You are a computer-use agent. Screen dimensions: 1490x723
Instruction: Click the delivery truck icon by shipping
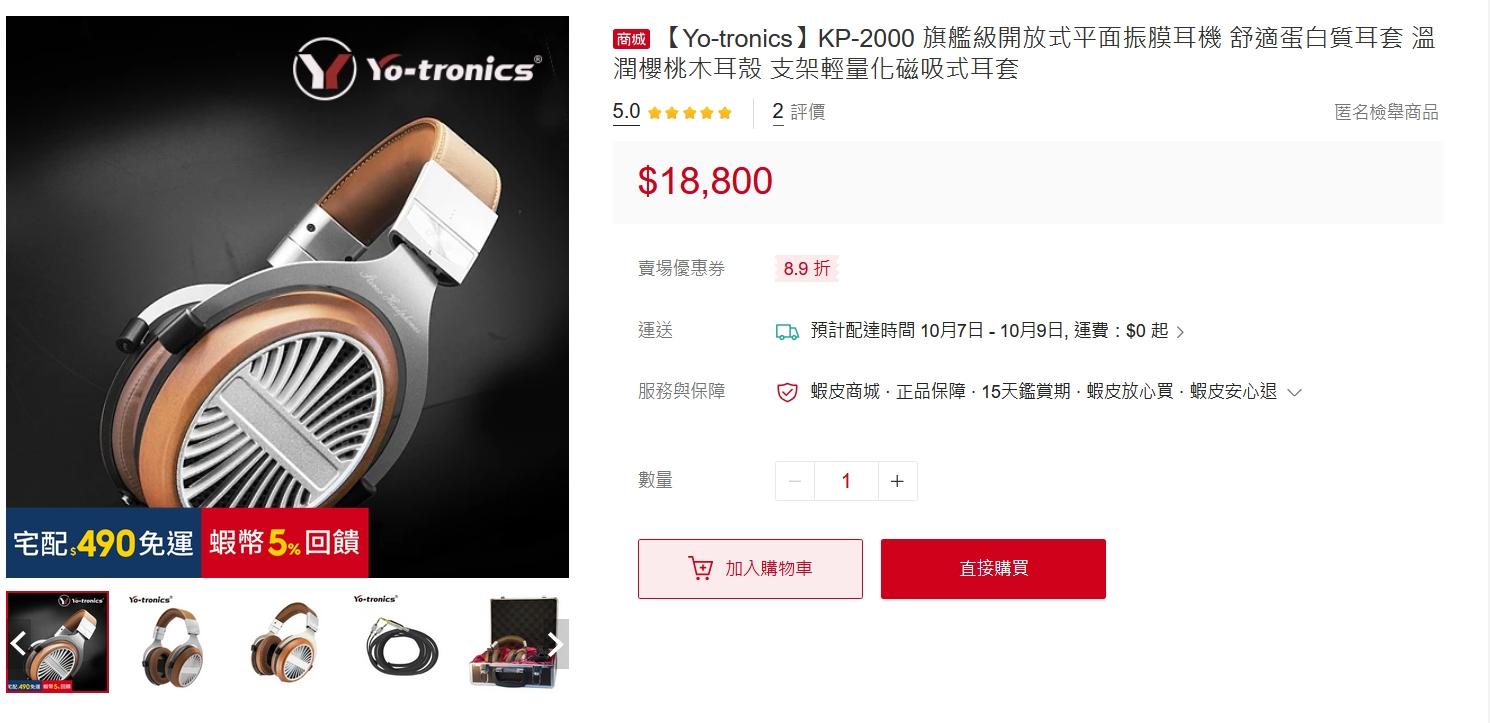[787, 331]
